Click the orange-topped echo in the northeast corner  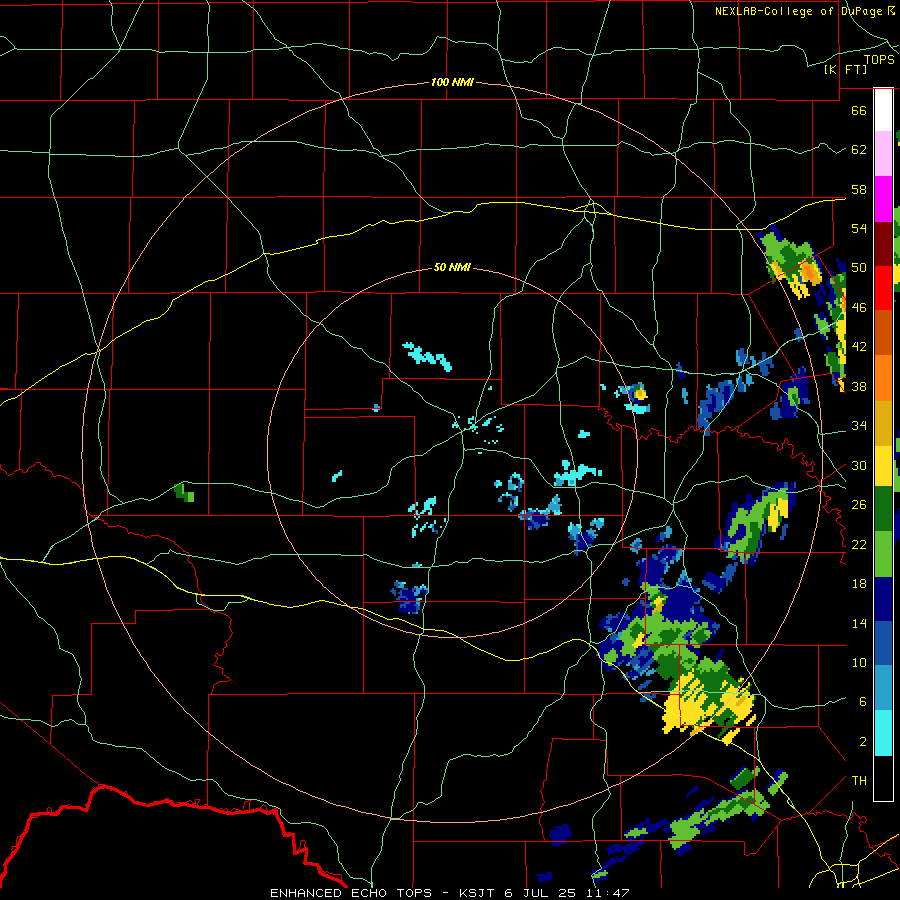tap(809, 272)
